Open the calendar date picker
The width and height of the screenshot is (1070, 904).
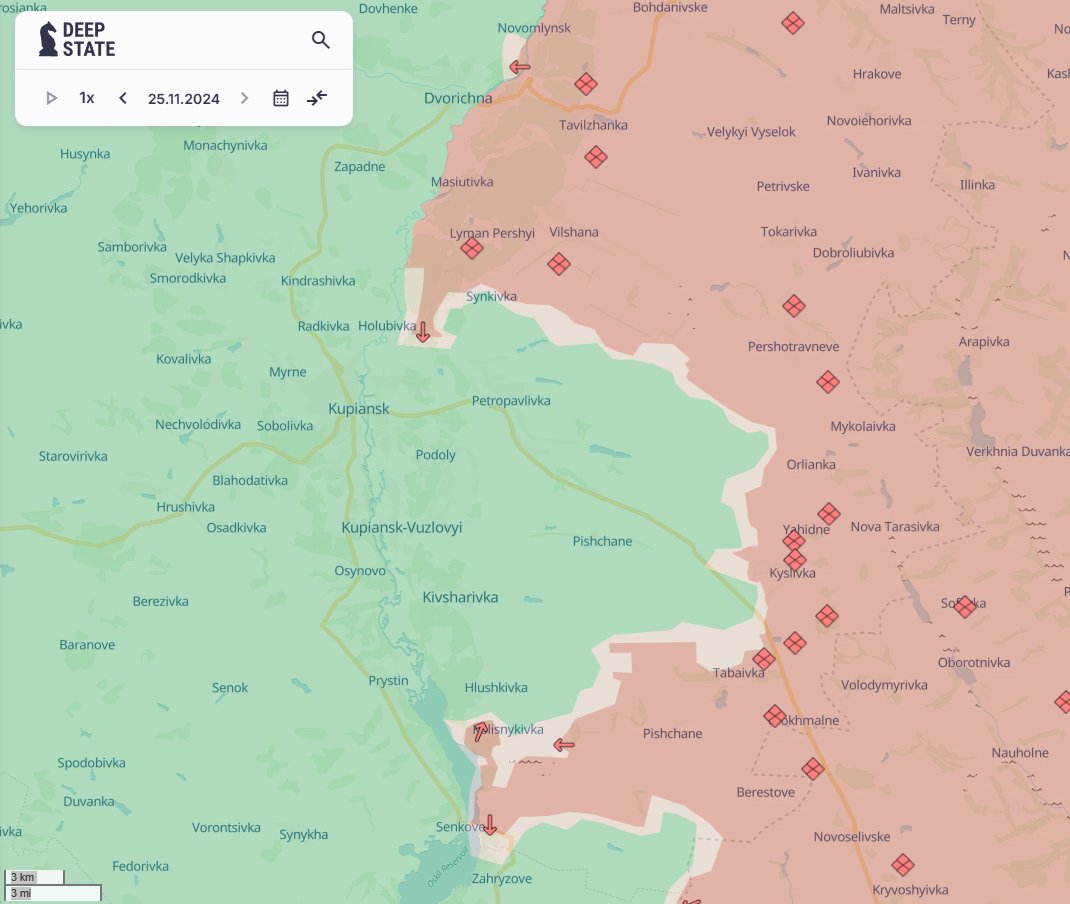coord(281,98)
